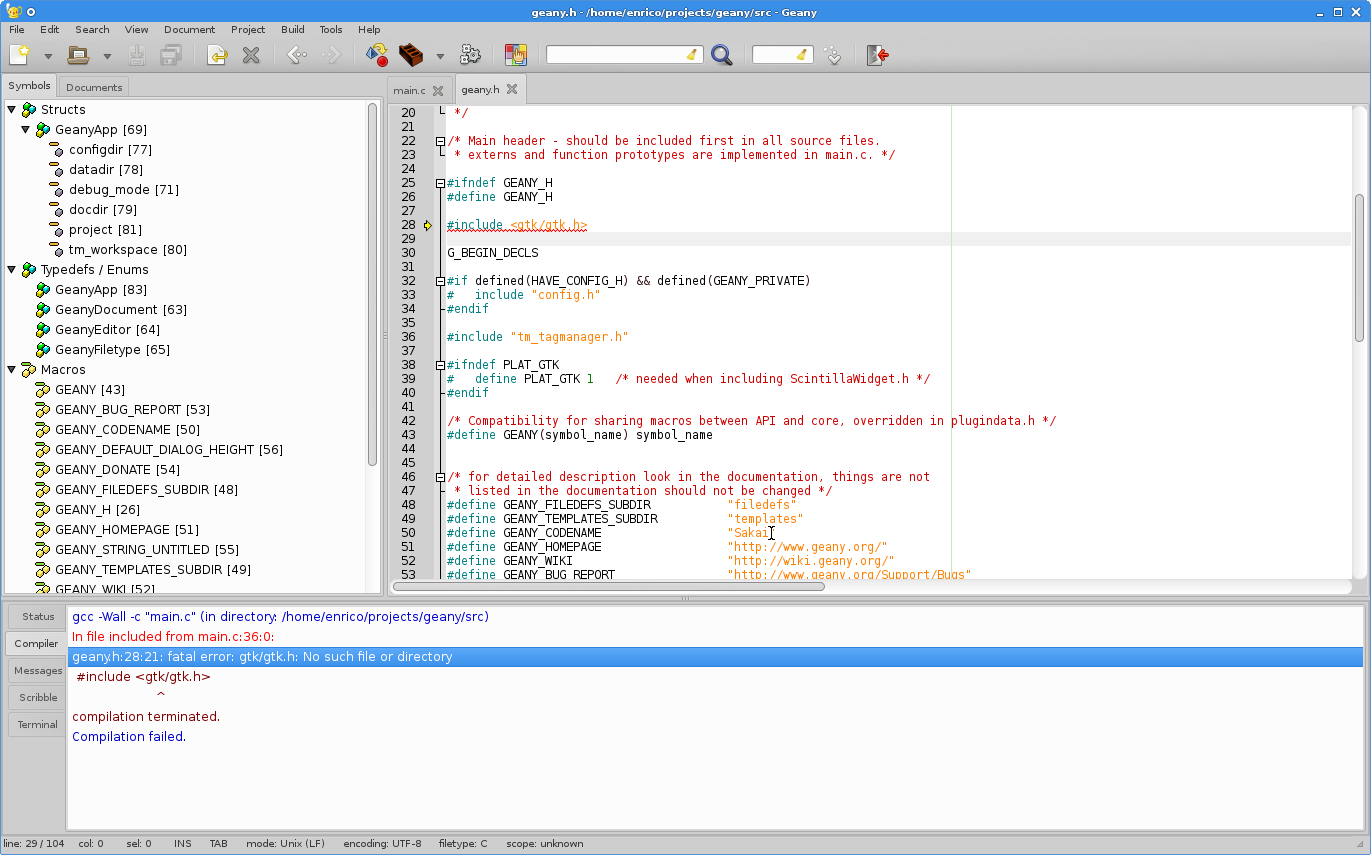This screenshot has height=855, width=1371.
Task: Click the editor horizontal scrollbar thumb
Action: coord(608,586)
